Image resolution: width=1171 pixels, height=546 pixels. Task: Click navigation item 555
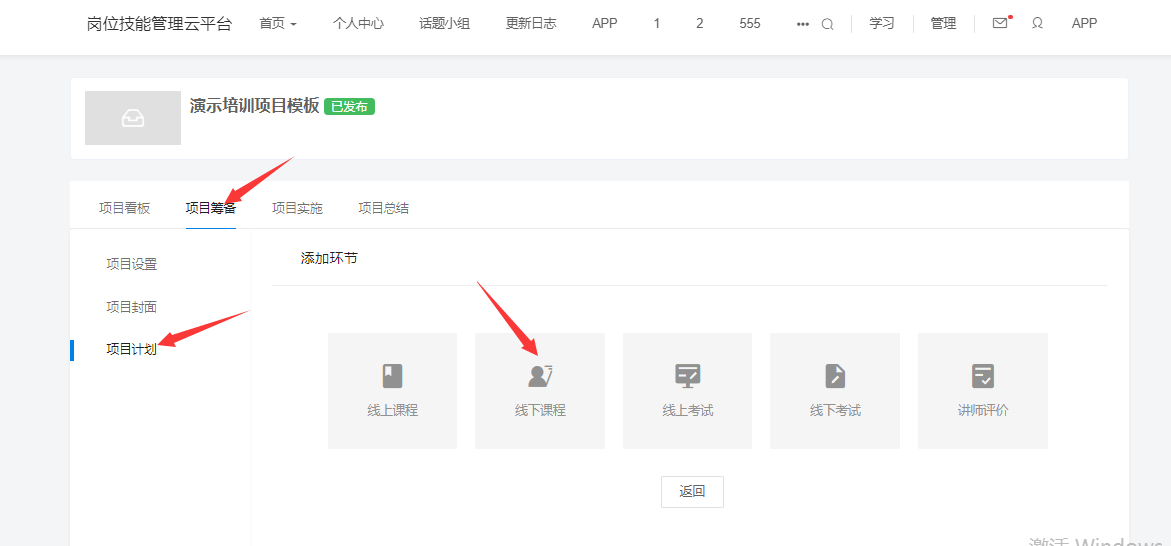pos(750,23)
